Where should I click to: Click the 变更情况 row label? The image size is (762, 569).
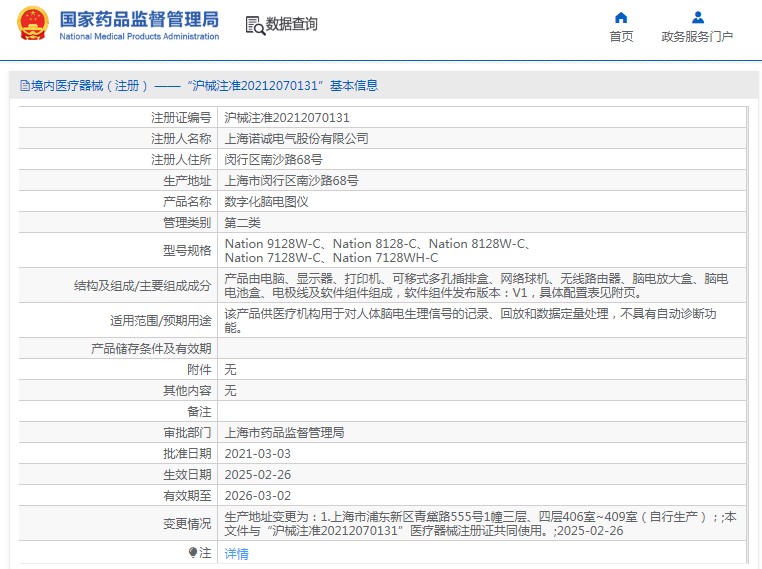tap(187, 523)
